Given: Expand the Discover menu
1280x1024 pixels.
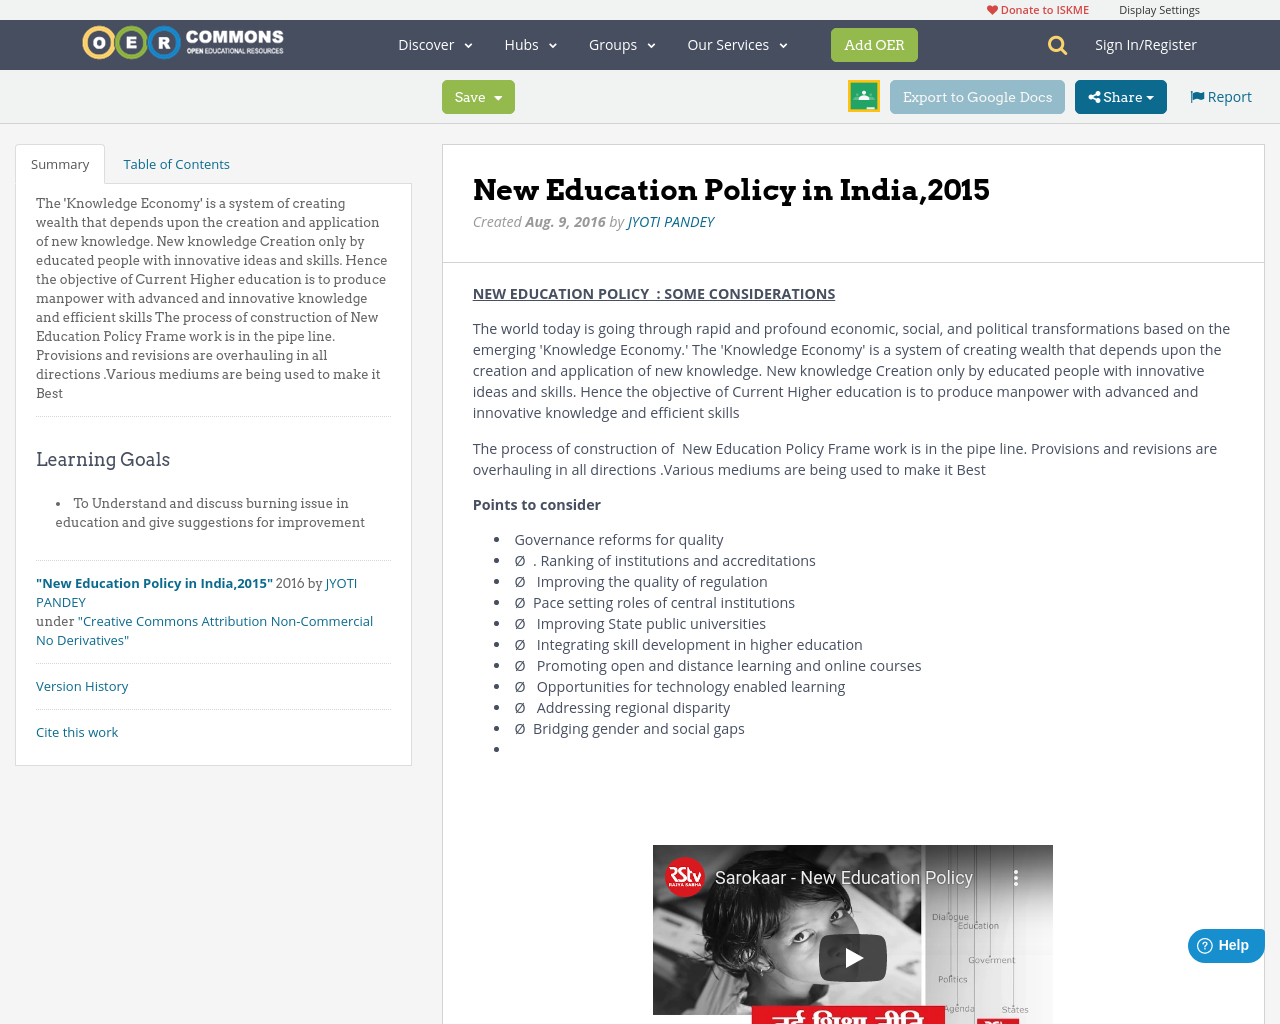Looking at the screenshot, I should point(432,44).
